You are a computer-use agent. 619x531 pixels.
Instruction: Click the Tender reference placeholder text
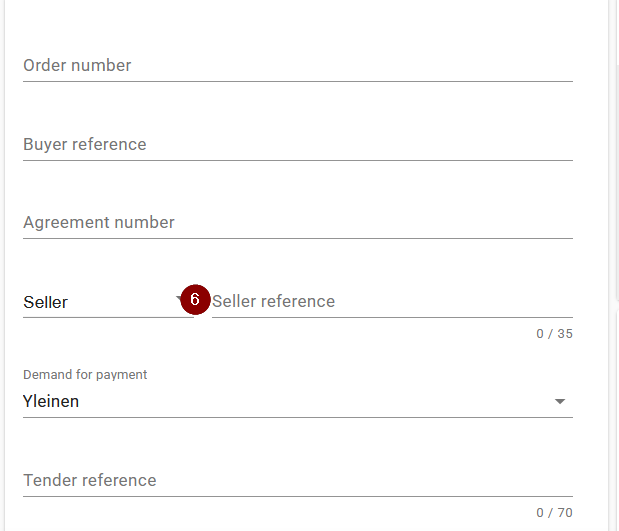(90, 480)
